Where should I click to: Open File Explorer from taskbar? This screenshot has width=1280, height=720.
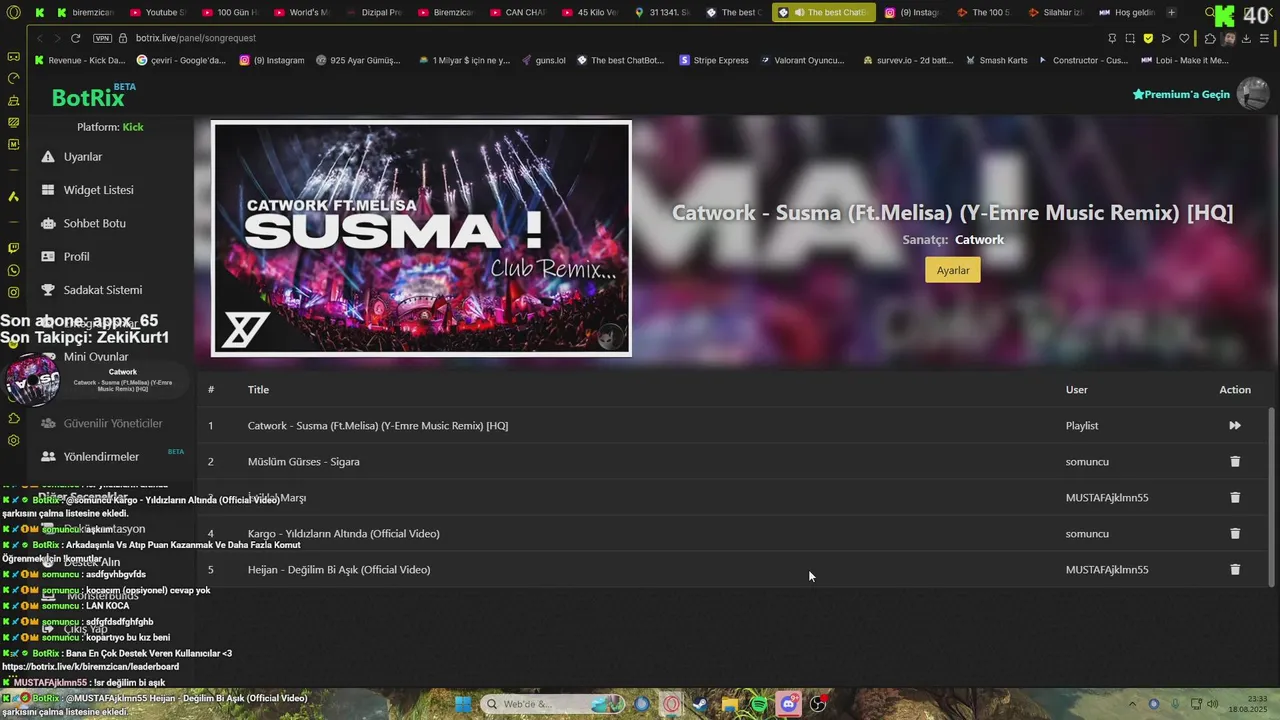coord(730,704)
